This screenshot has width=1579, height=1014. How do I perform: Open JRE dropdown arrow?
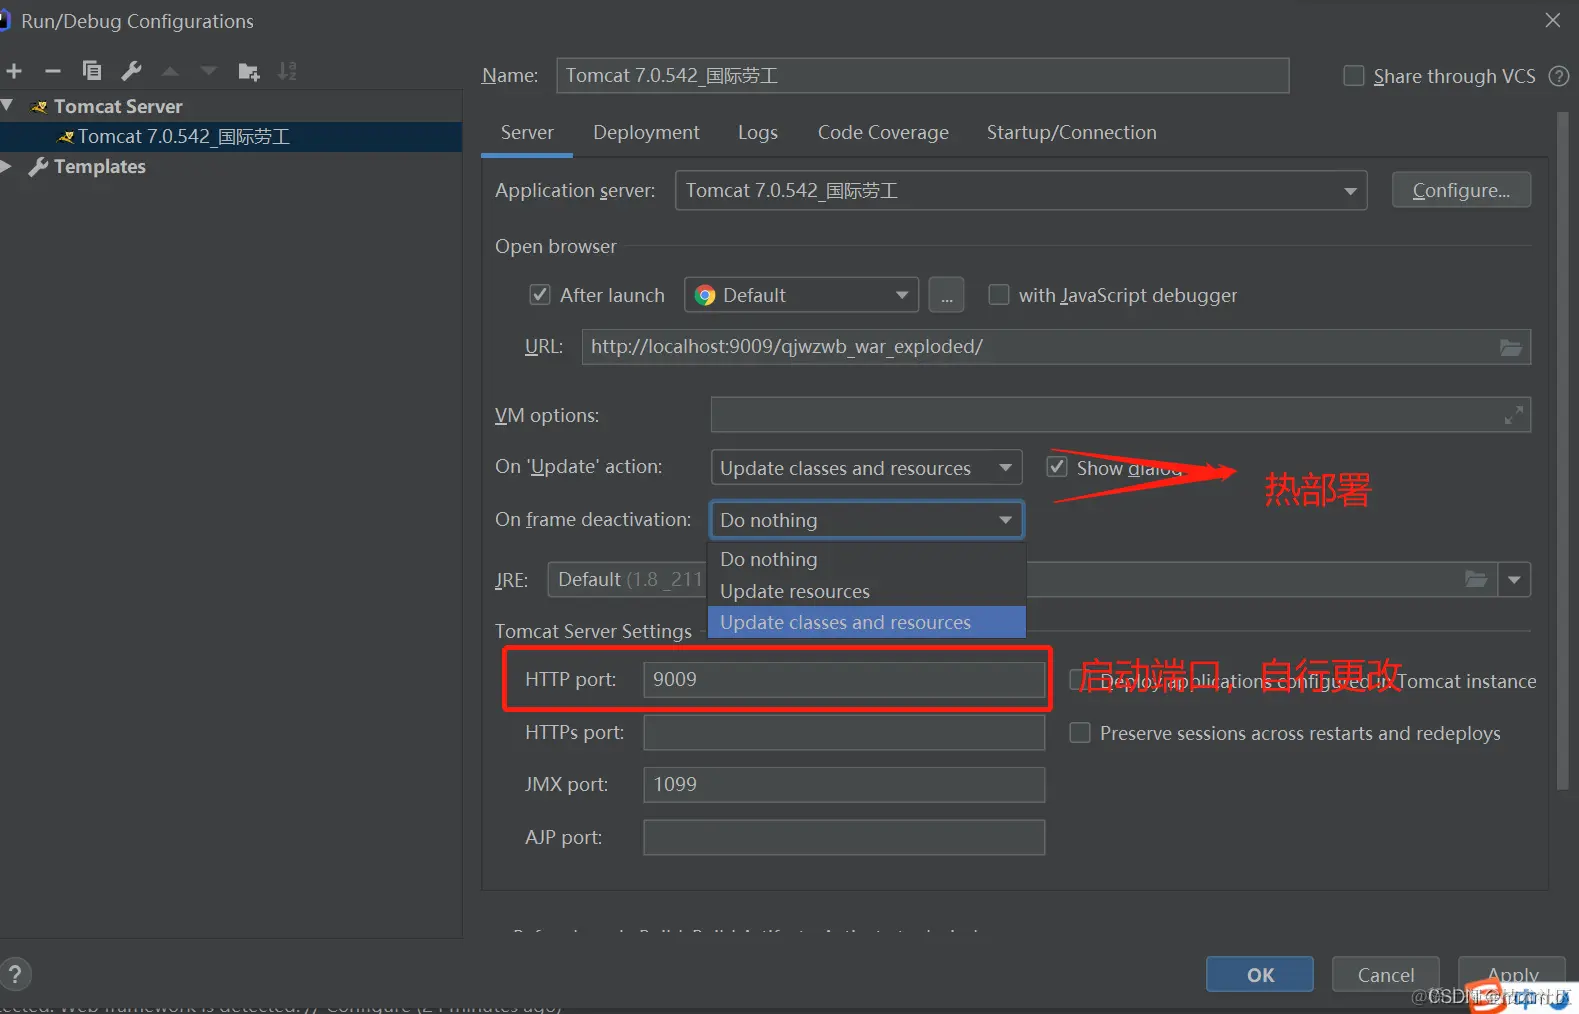click(1514, 579)
